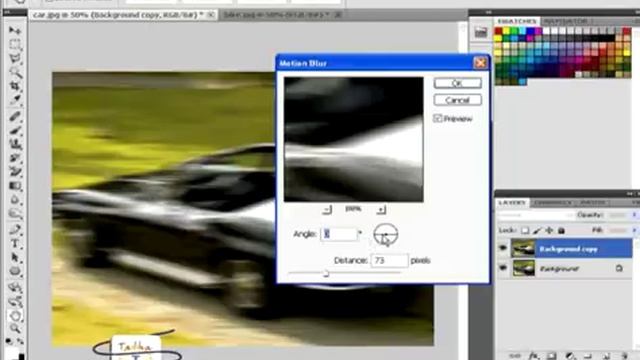The image size is (640, 360).
Task: Select the Brush tool
Action: [15, 131]
